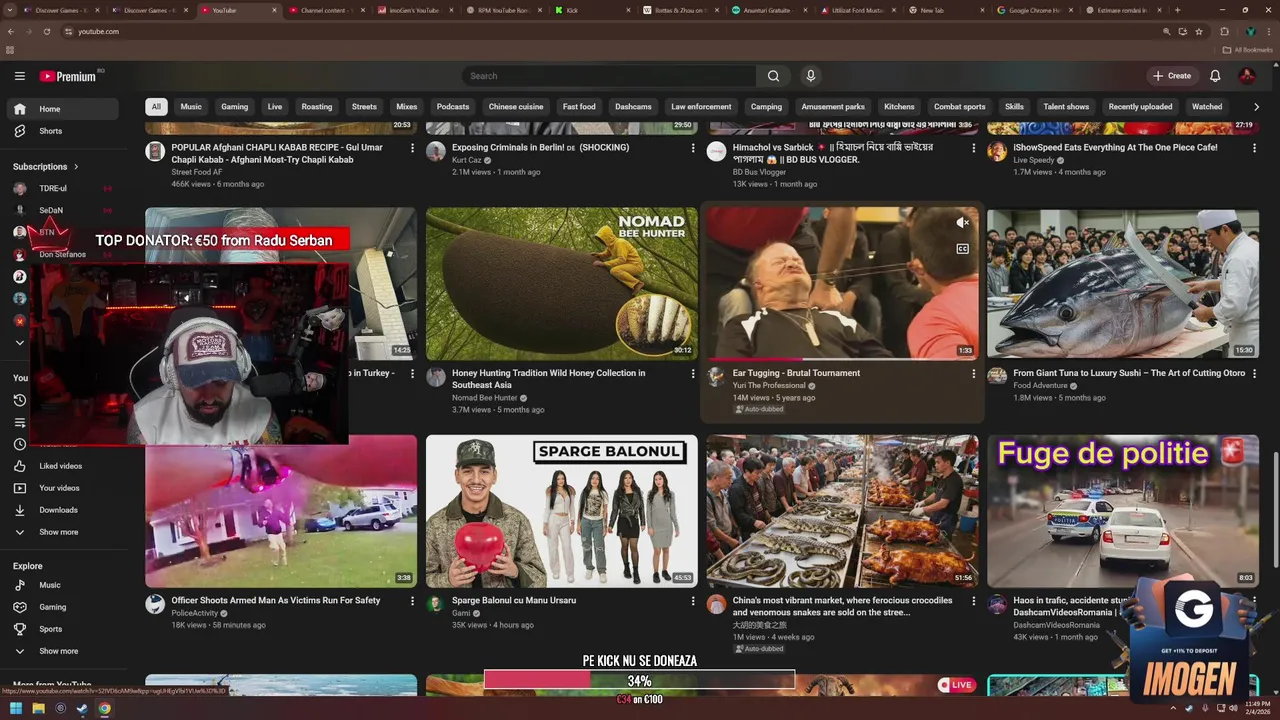
Task: Select the Roasting category chip
Action: (x=317, y=107)
